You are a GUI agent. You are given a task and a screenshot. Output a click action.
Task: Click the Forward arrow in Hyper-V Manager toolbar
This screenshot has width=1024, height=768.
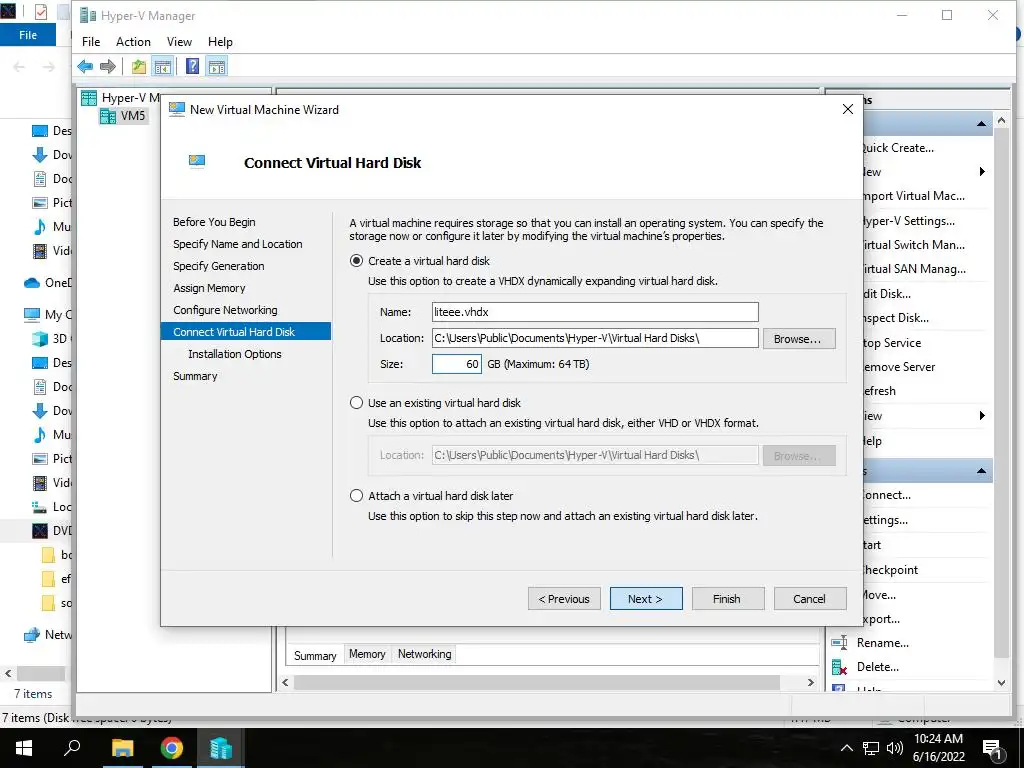tap(108, 66)
